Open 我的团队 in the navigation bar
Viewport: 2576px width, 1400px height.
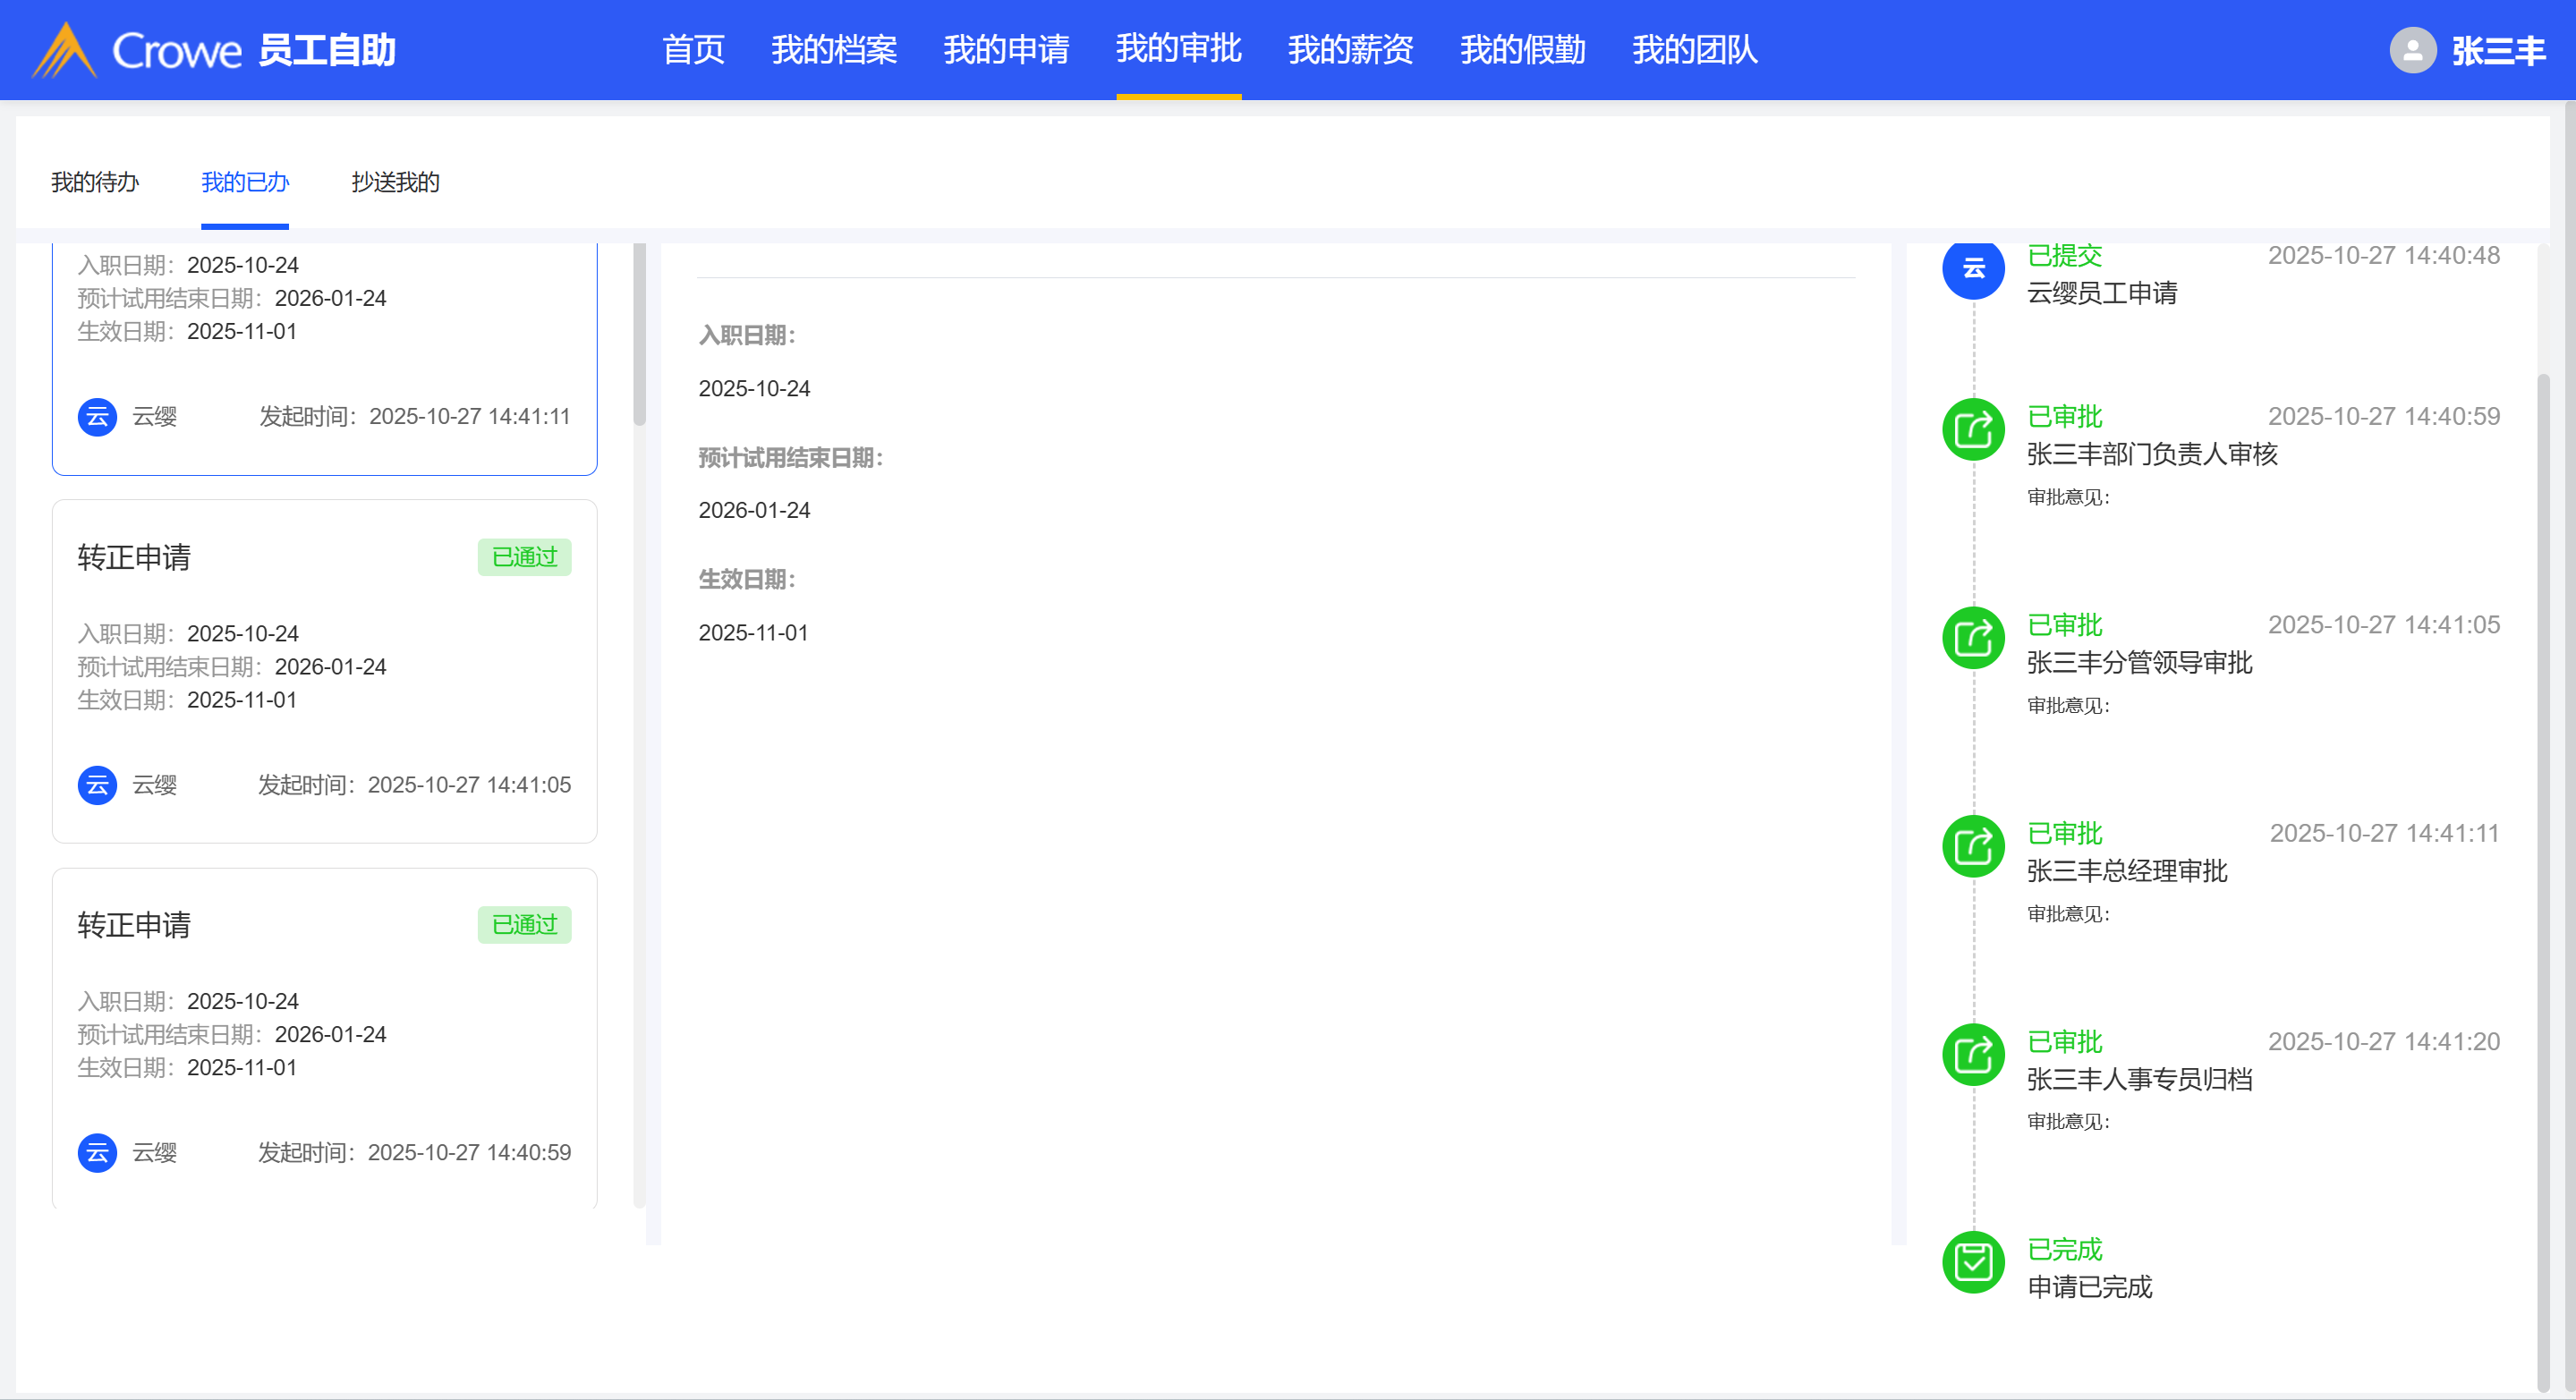[1694, 50]
